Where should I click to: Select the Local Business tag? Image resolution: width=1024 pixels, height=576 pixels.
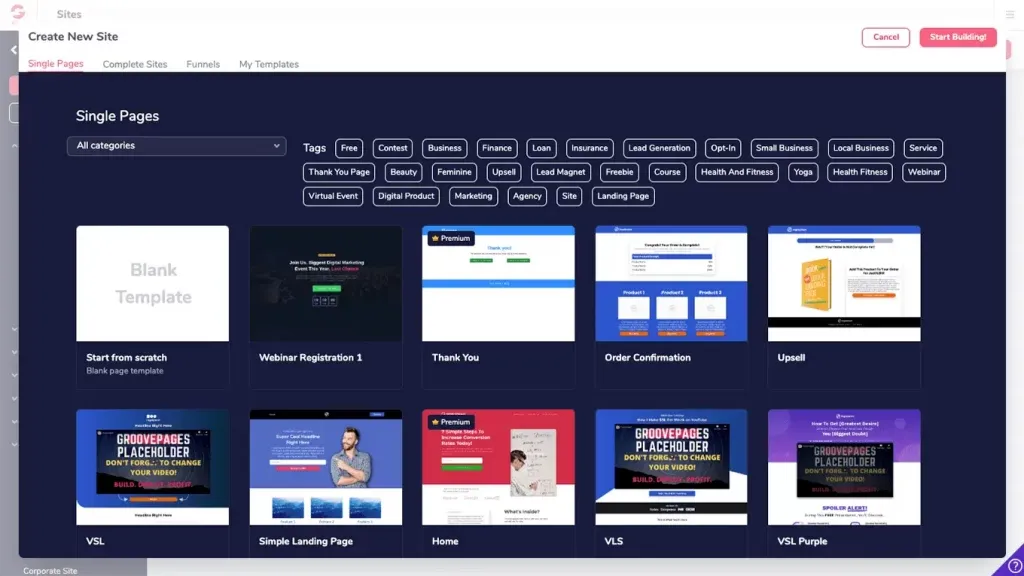[x=861, y=148]
